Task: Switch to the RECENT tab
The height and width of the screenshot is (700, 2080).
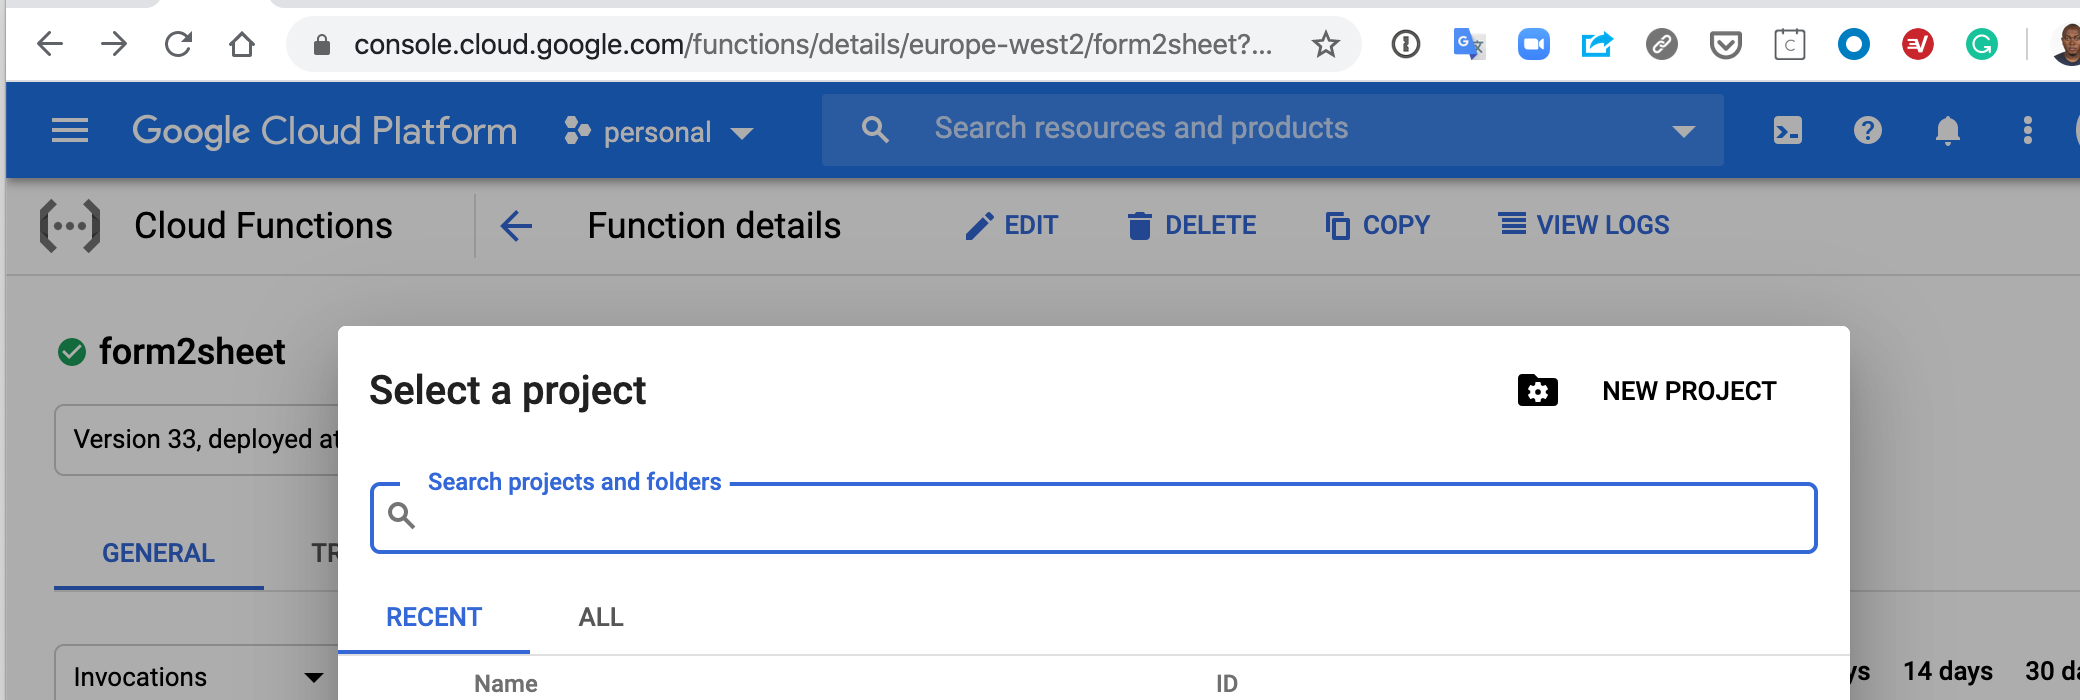Action: tap(434, 617)
